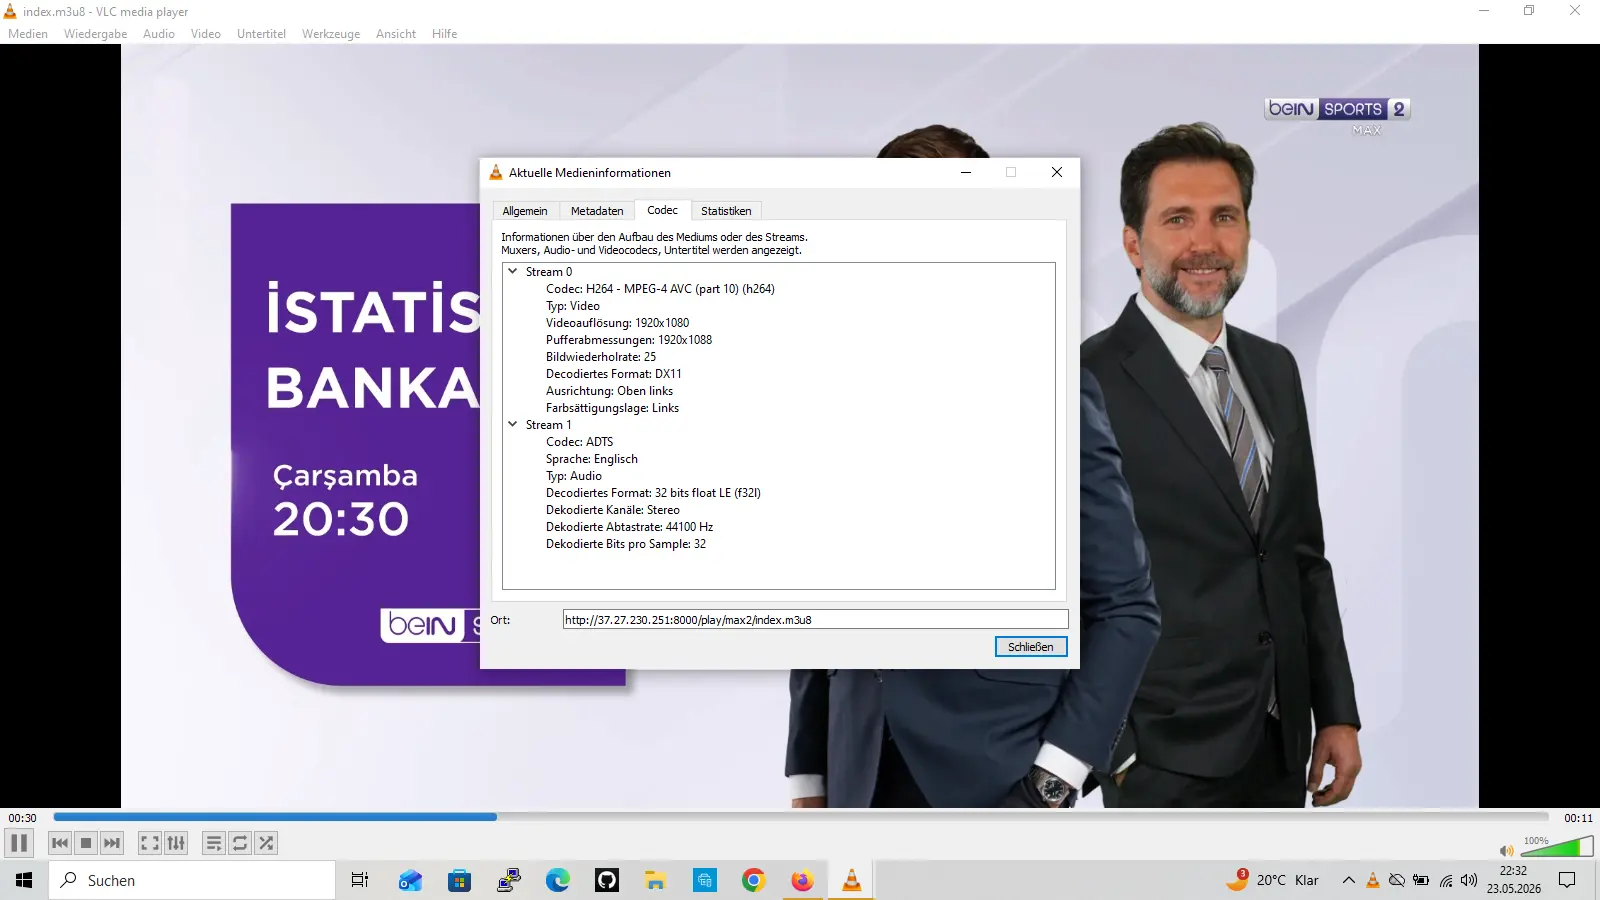Open the Medien menu

(x=28, y=34)
